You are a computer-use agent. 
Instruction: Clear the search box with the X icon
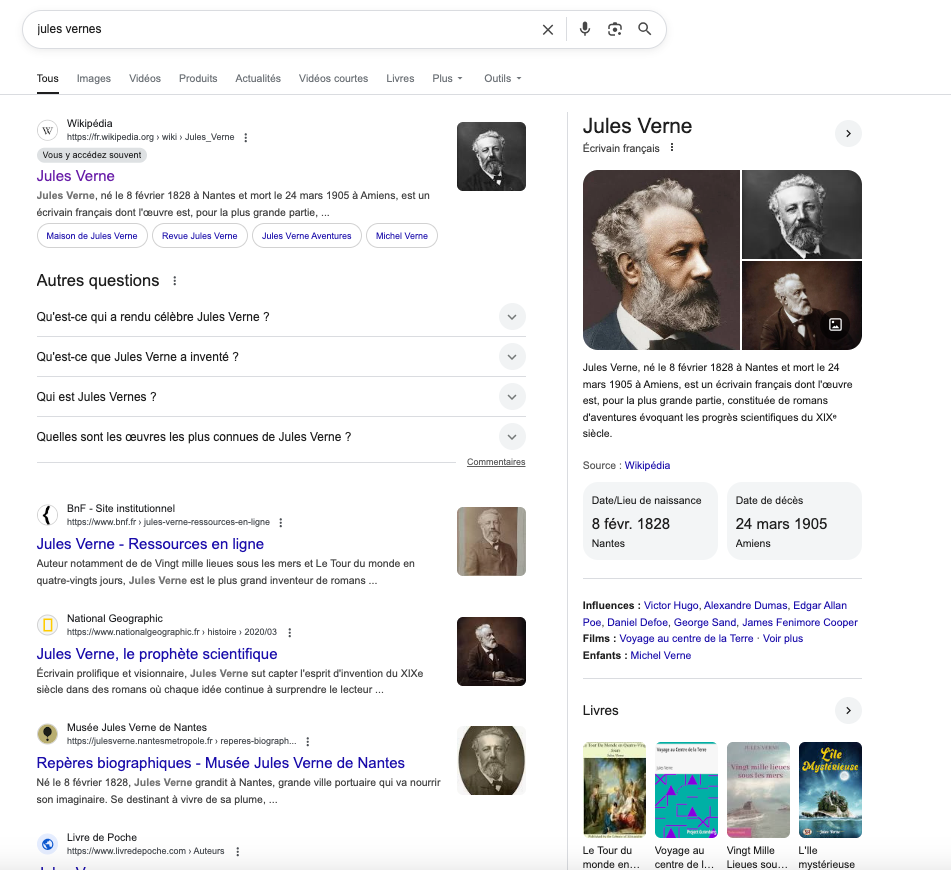pyautogui.click(x=548, y=29)
